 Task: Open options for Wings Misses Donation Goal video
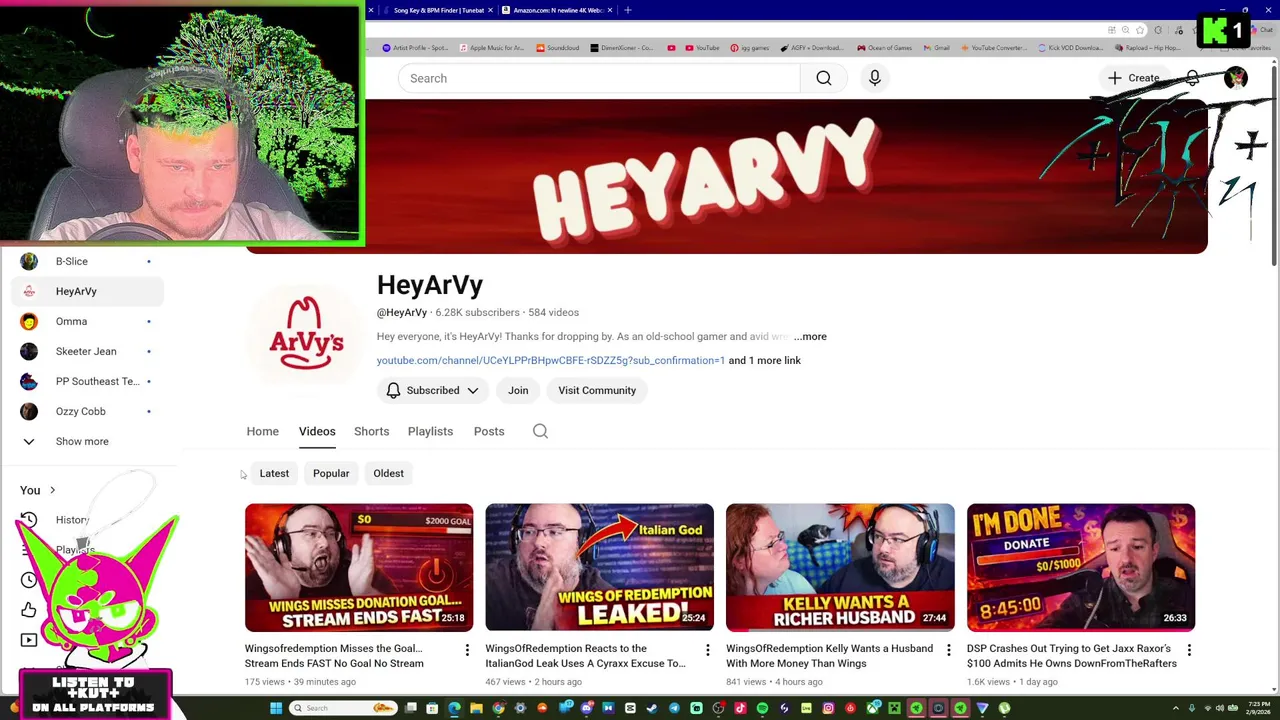(467, 651)
